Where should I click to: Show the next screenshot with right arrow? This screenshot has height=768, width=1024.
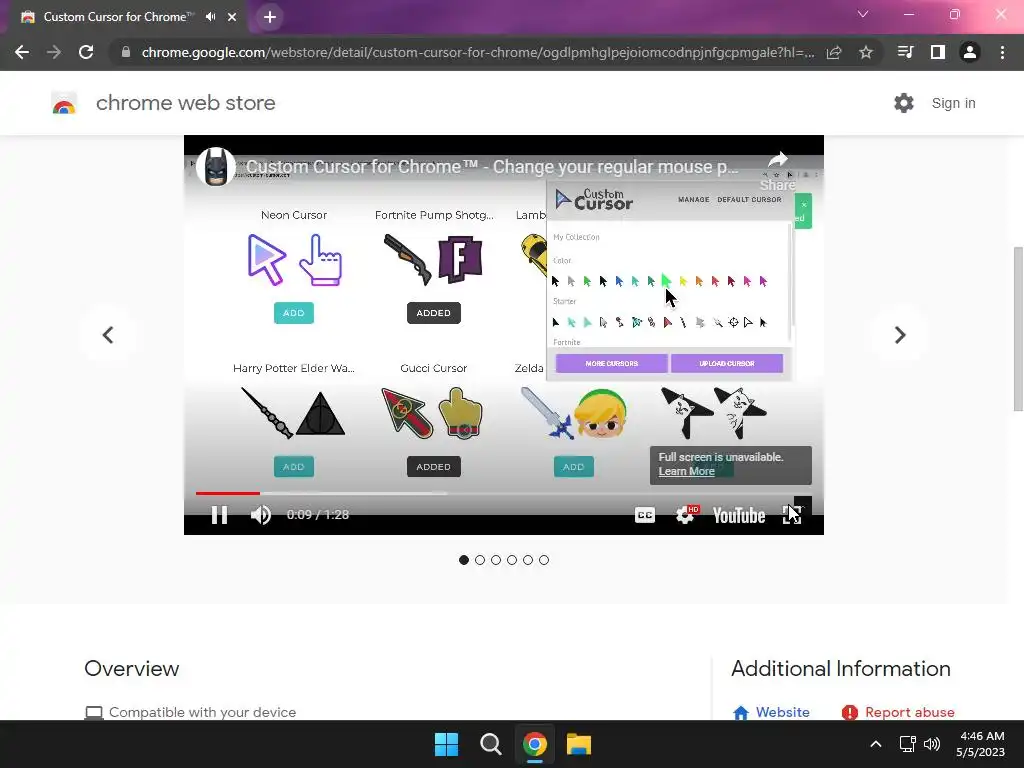pyautogui.click(x=900, y=335)
